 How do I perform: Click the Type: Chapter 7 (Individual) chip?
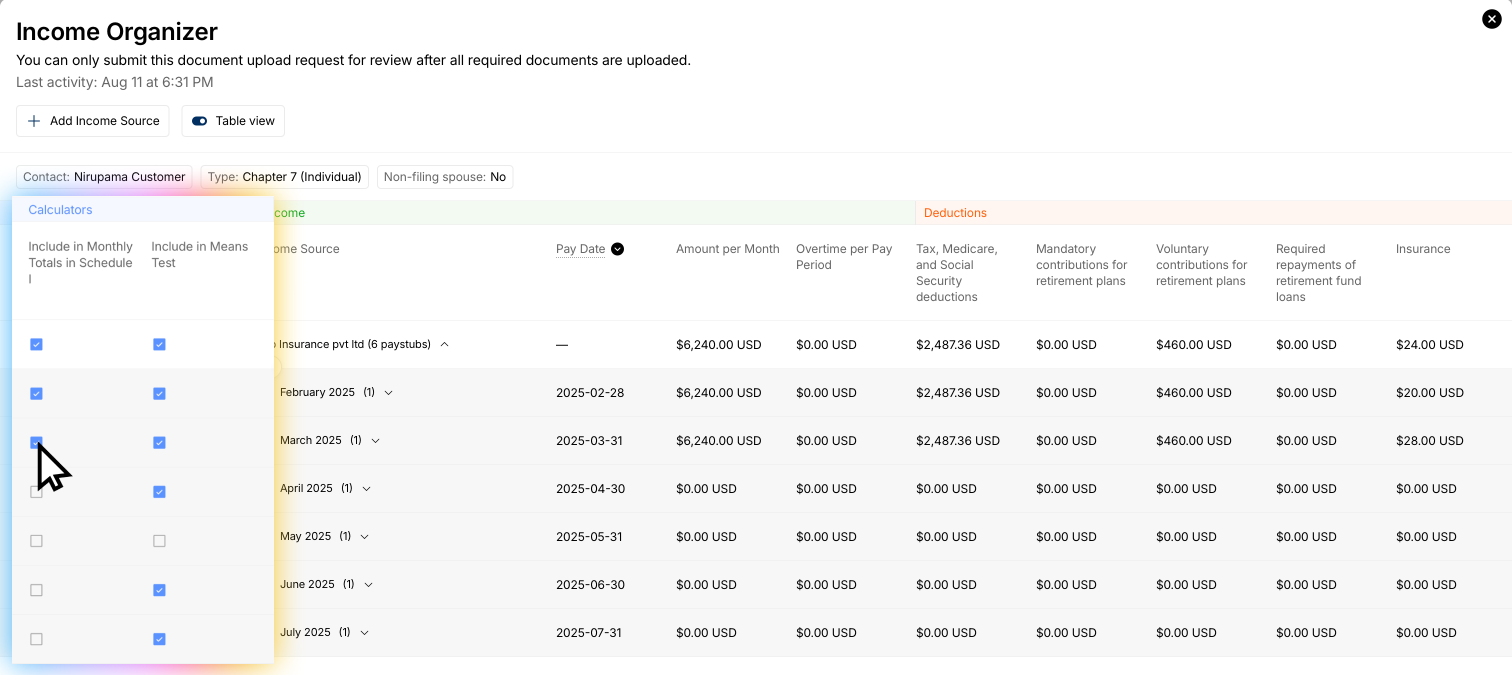pyautogui.click(x=284, y=177)
